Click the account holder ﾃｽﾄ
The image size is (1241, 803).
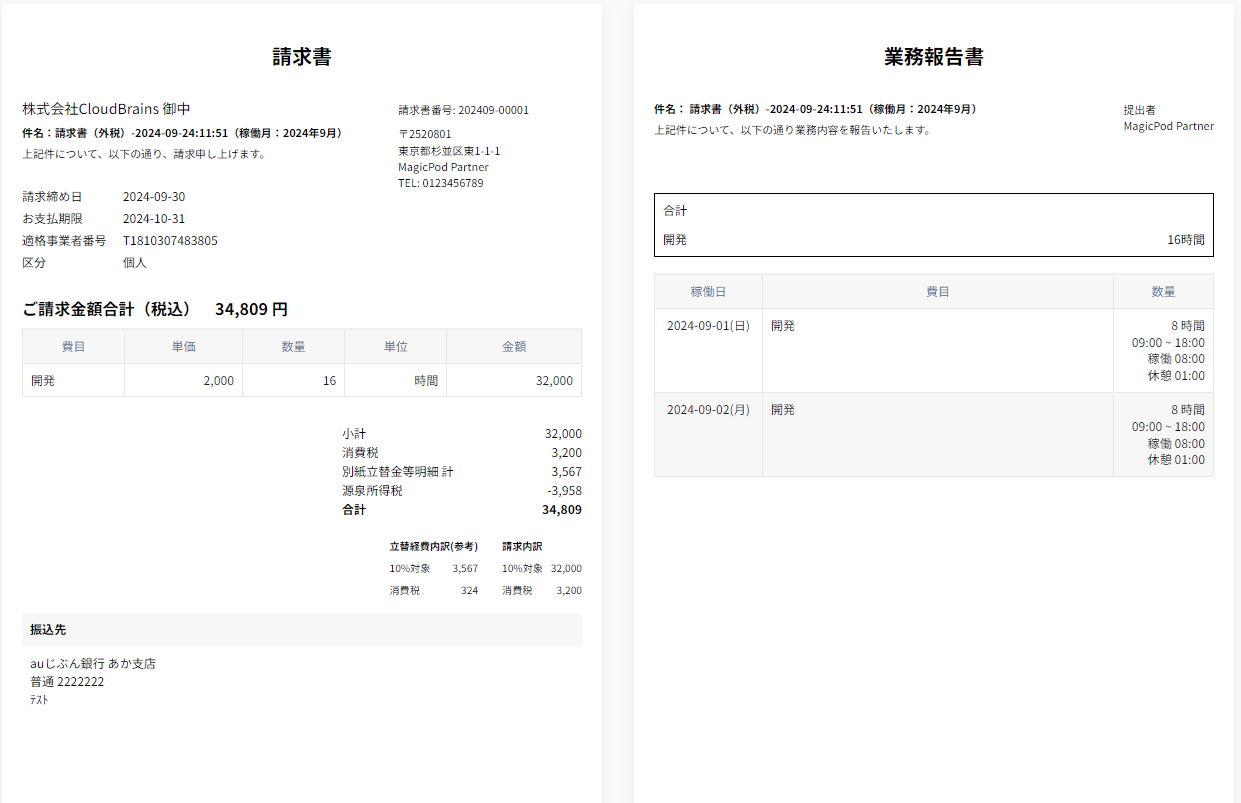point(39,700)
